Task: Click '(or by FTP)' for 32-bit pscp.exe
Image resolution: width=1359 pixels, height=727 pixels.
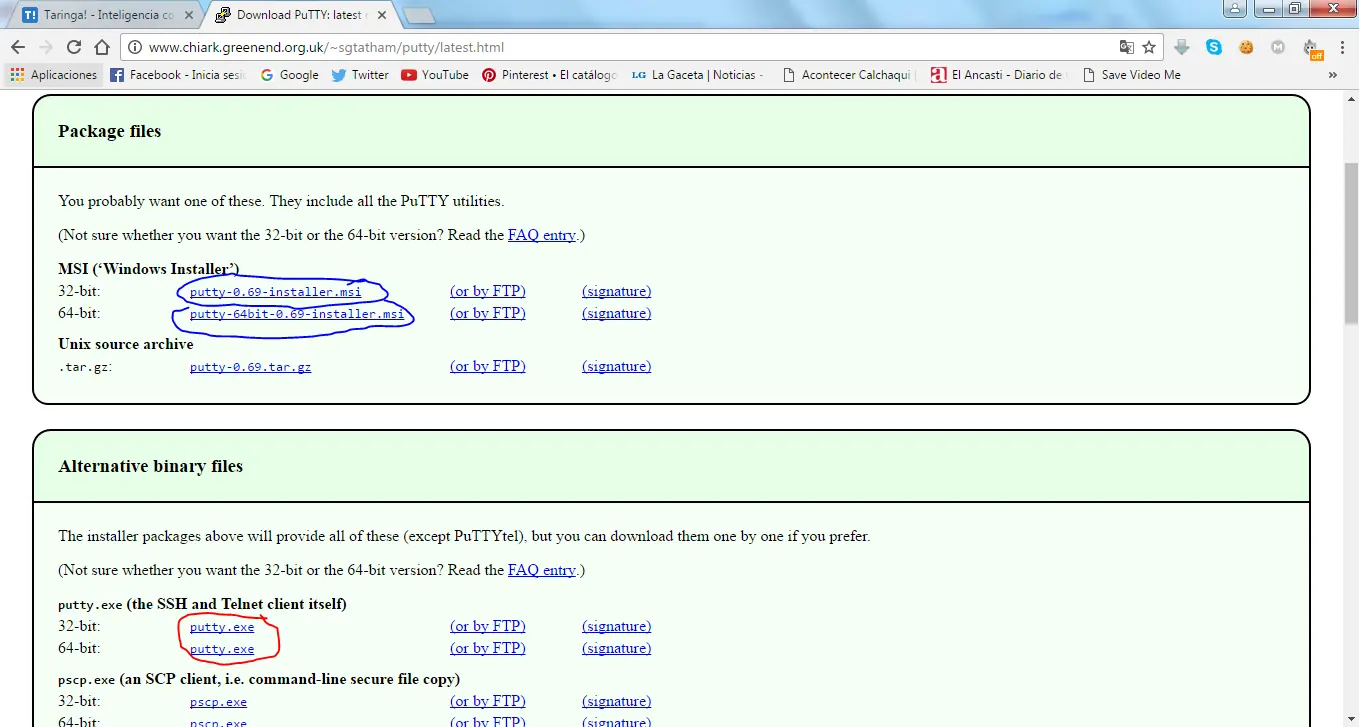Action: click(488, 701)
